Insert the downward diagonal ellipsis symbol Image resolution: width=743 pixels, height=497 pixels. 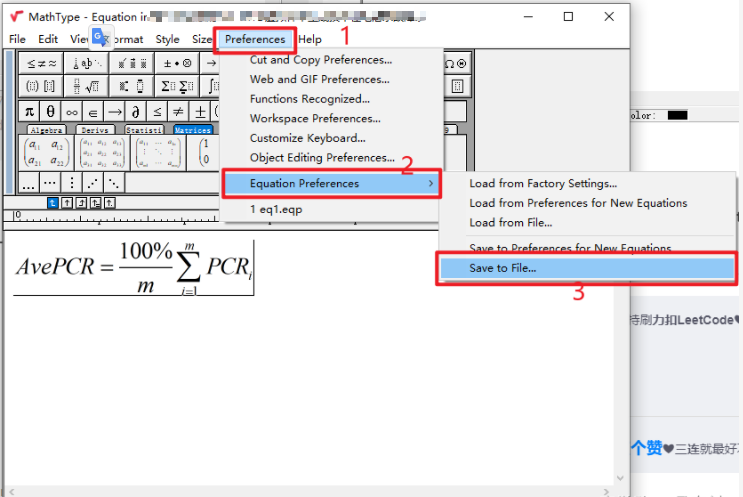(114, 183)
